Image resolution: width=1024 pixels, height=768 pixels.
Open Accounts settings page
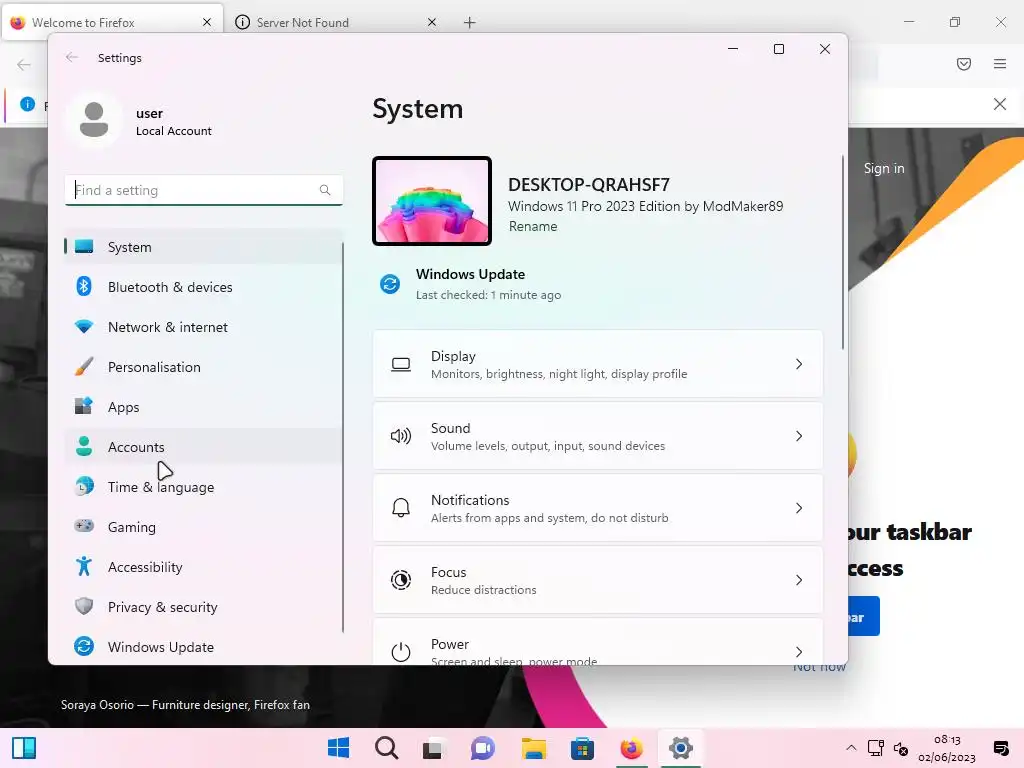(204, 447)
